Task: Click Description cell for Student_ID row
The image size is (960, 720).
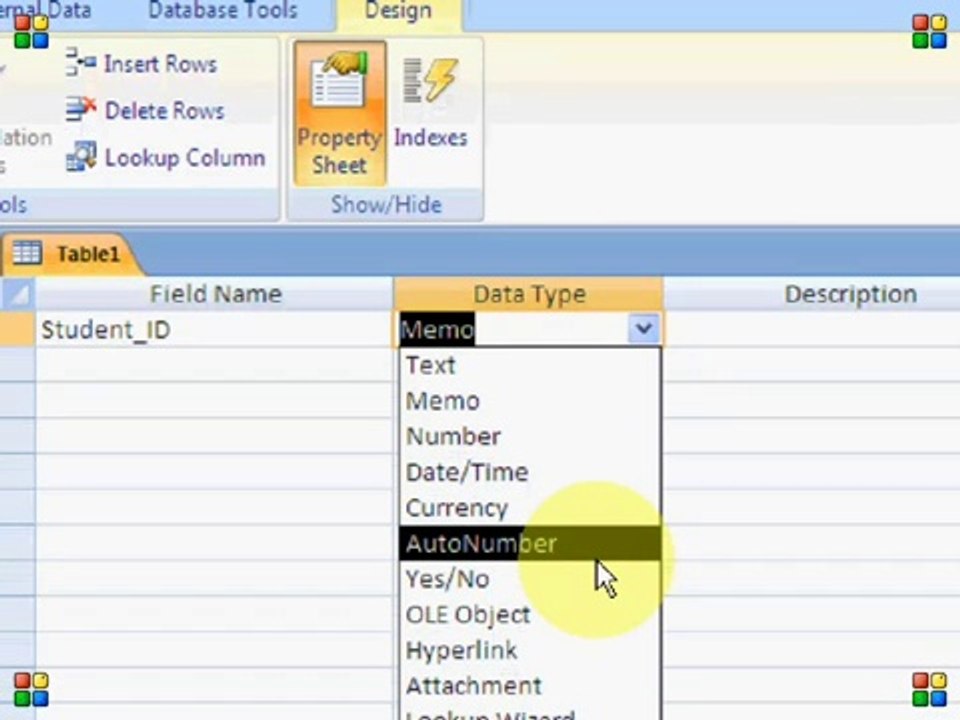Action: [812, 329]
